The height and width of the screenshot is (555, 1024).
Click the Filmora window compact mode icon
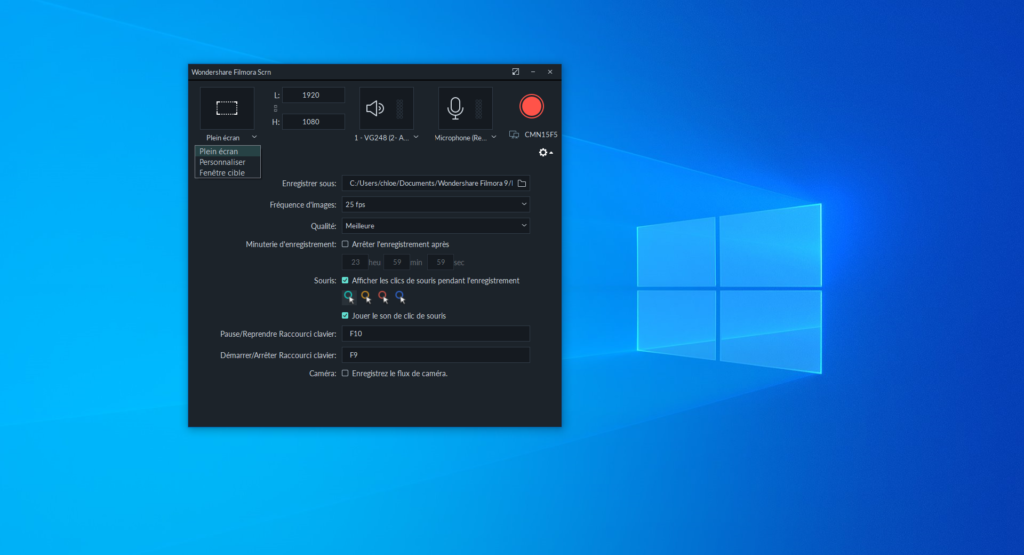515,72
